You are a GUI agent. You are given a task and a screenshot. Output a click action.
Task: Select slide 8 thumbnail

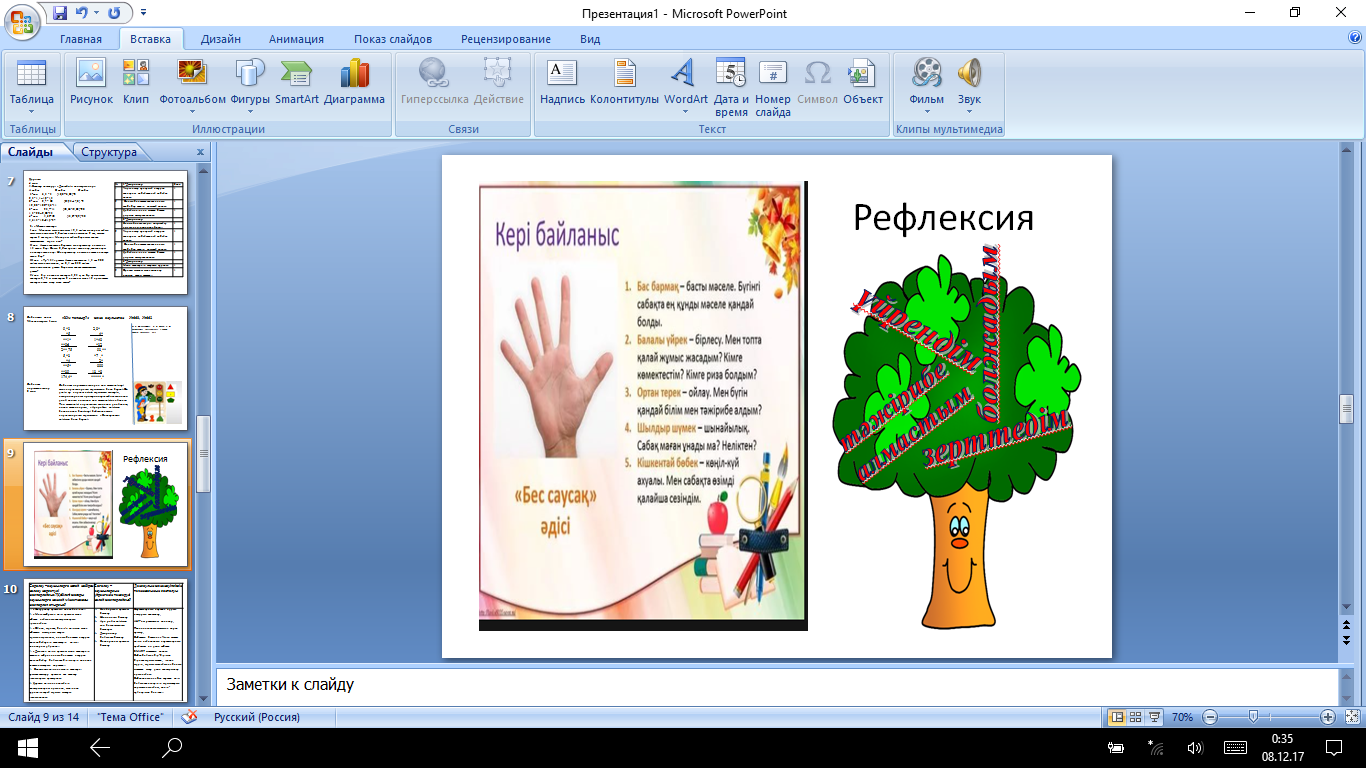click(x=105, y=366)
